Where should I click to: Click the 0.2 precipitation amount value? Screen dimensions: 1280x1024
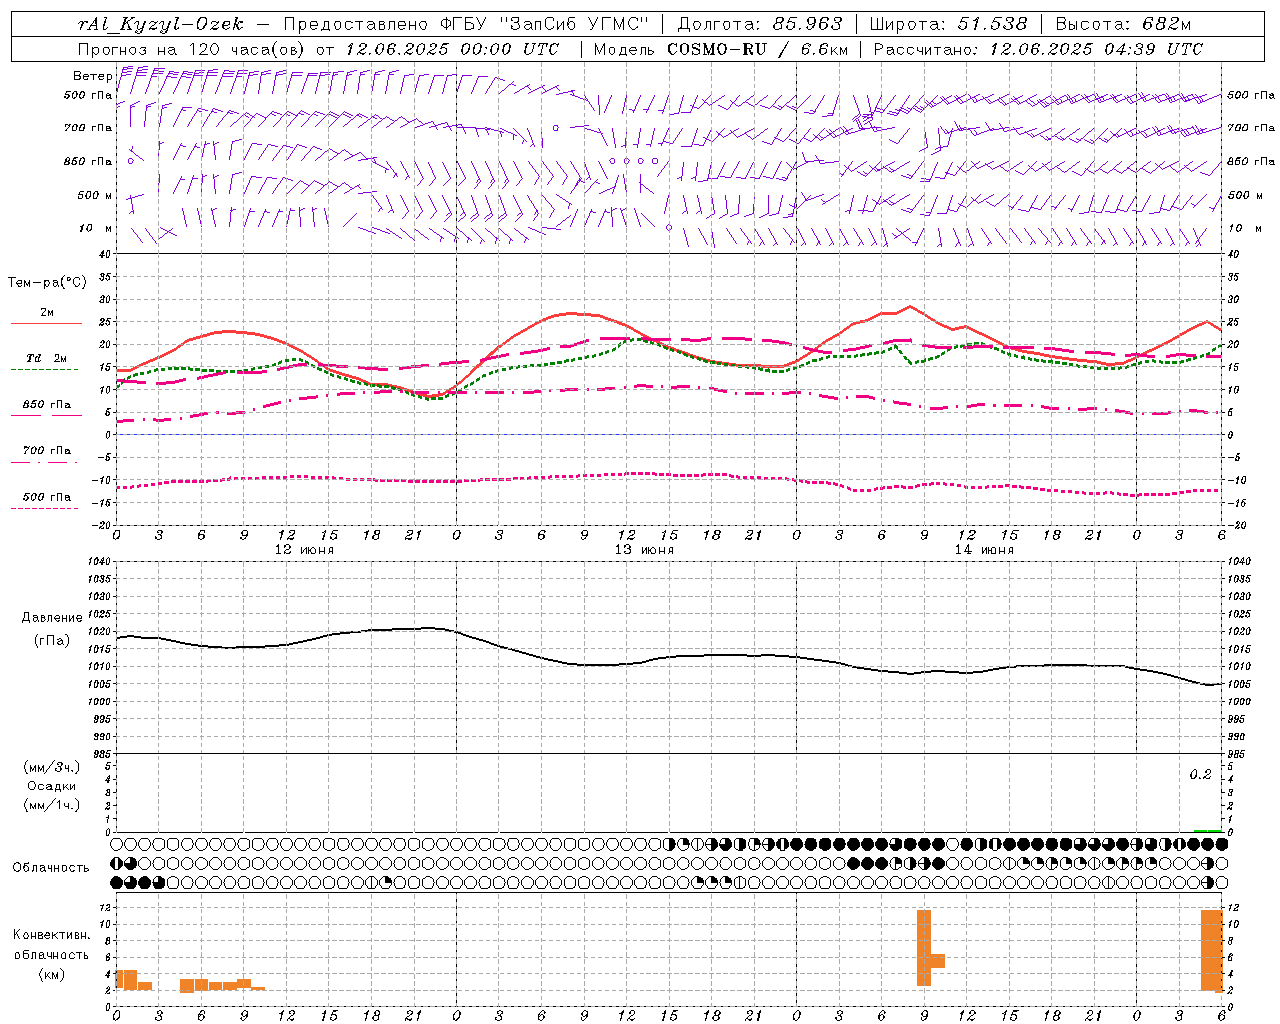[x=1200, y=775]
